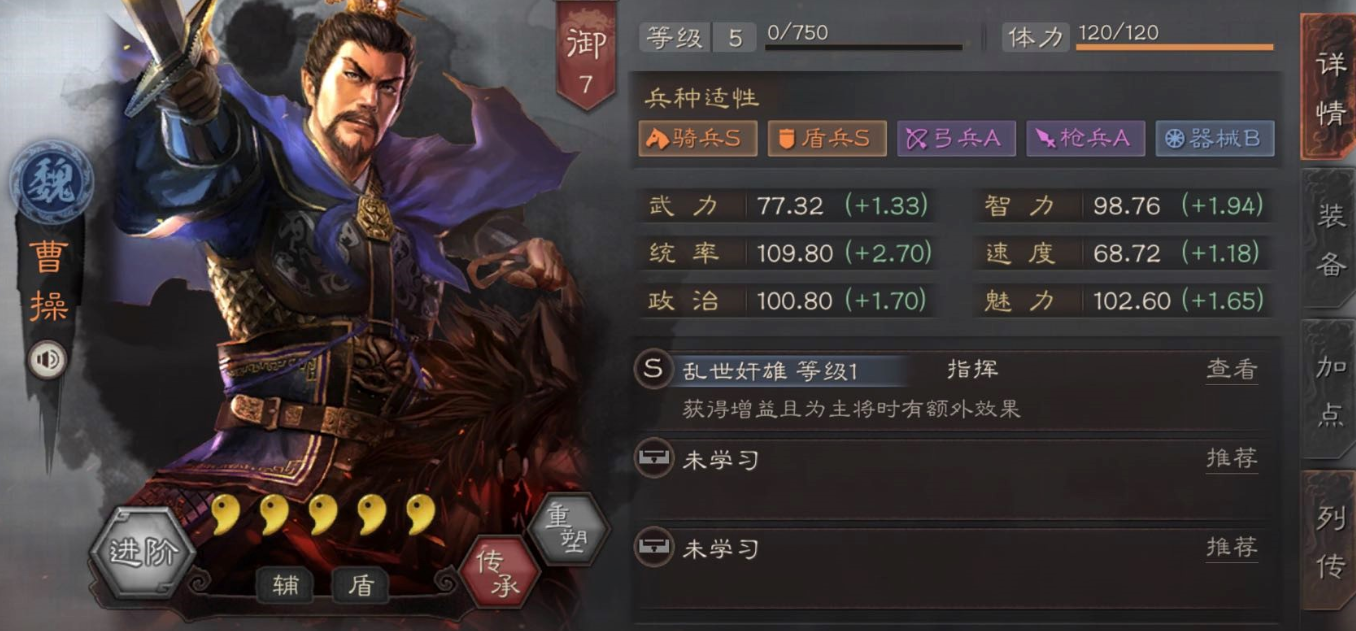Click the orange 体力 stamina bar

1174,47
